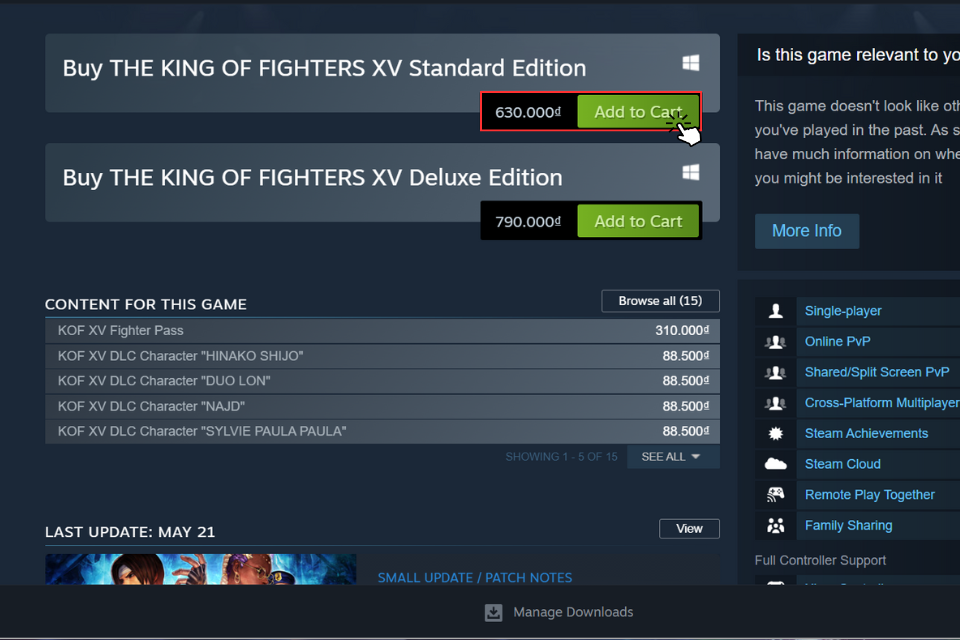Add Deluxe Edition to cart
The image size is (960, 640).
tap(638, 221)
